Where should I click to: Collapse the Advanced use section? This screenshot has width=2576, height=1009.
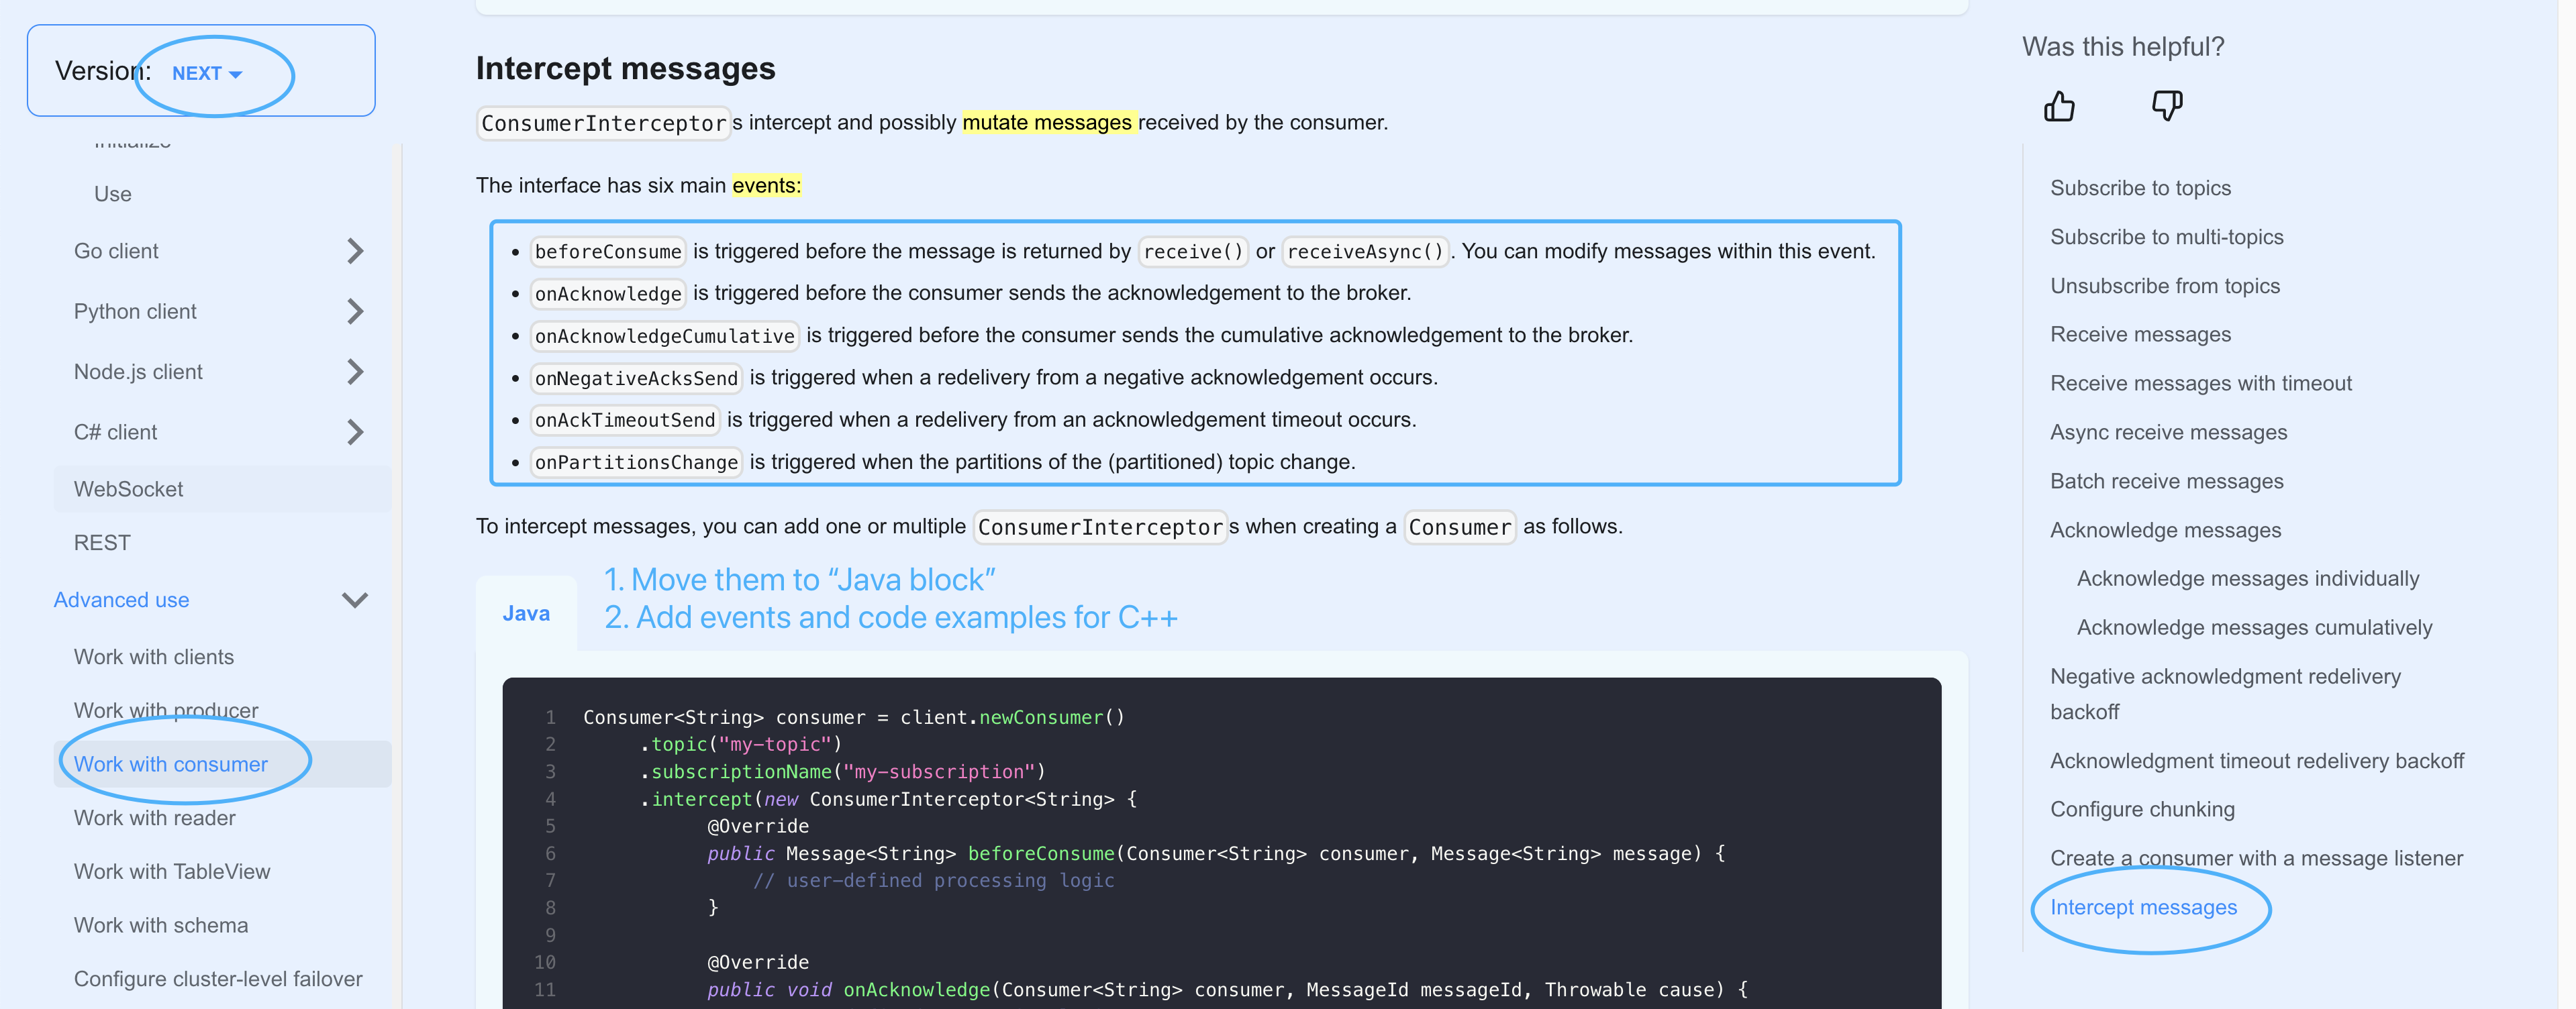[x=355, y=600]
